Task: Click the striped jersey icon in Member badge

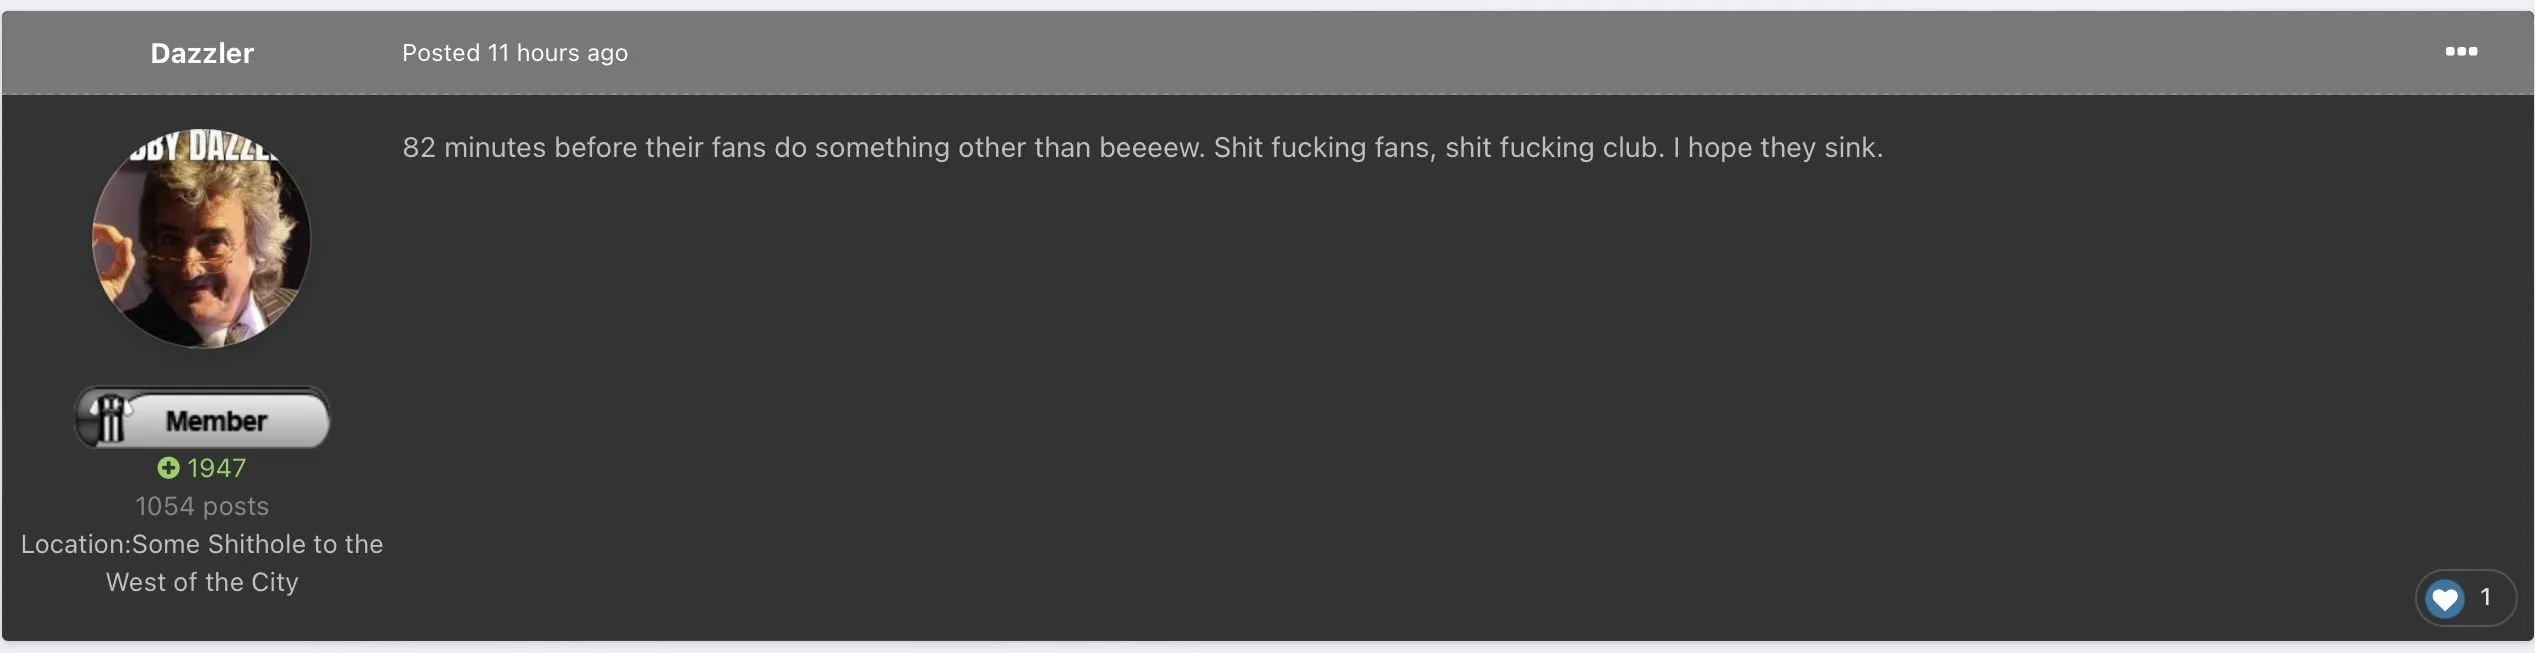Action: click(x=109, y=418)
